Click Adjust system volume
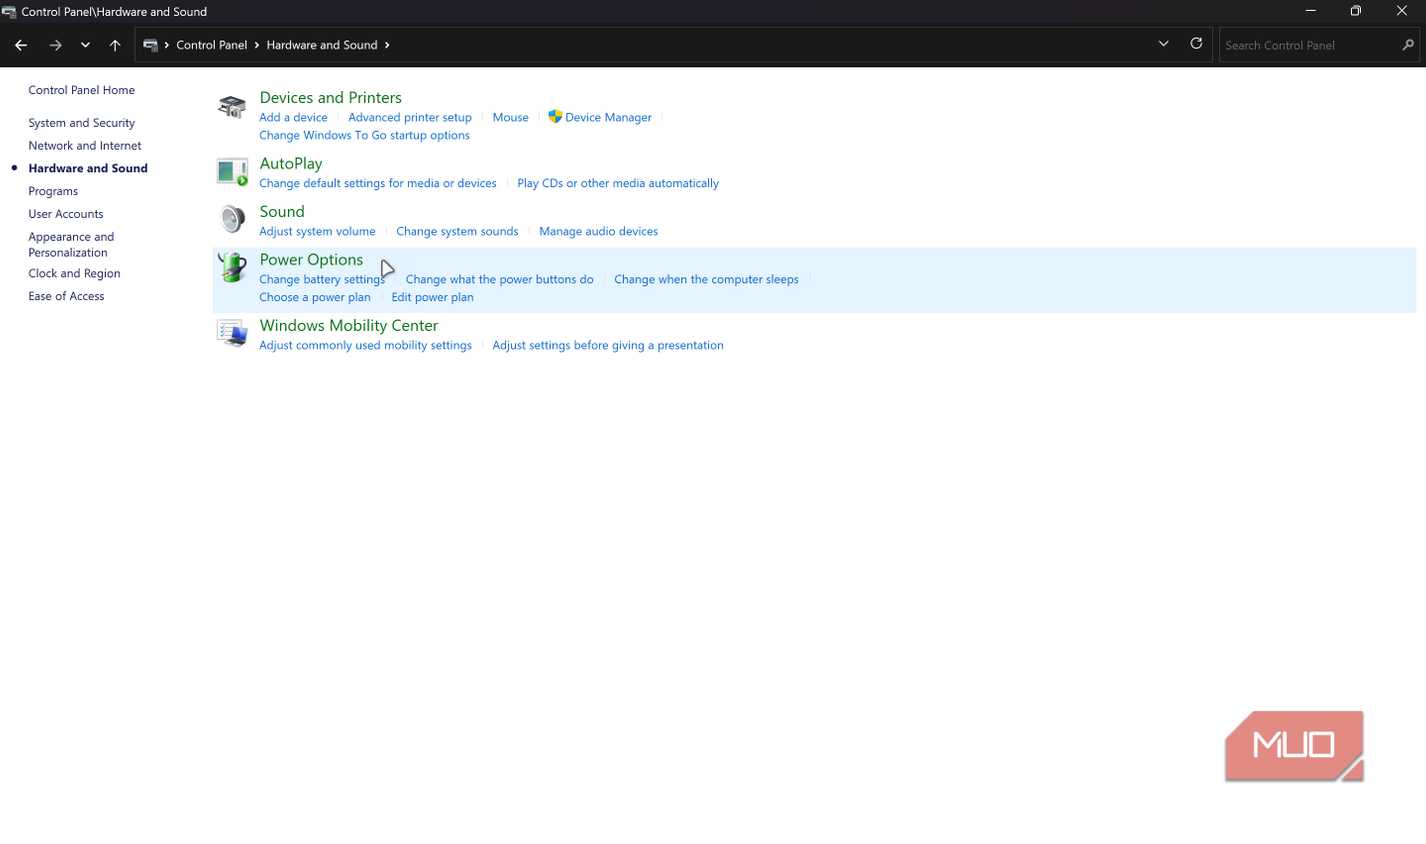This screenshot has width=1426, height=844. [317, 231]
